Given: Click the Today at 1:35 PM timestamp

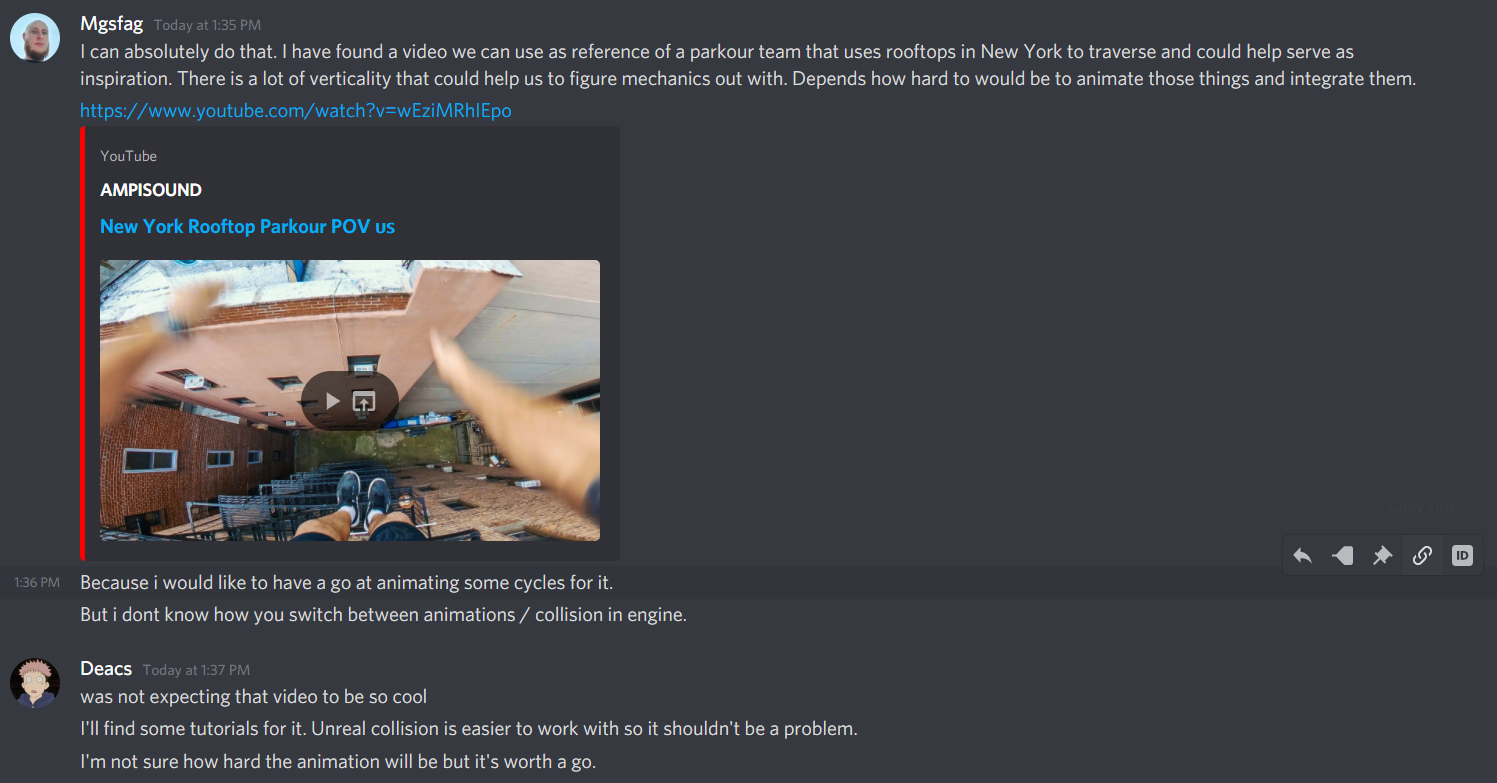Looking at the screenshot, I should click(207, 25).
